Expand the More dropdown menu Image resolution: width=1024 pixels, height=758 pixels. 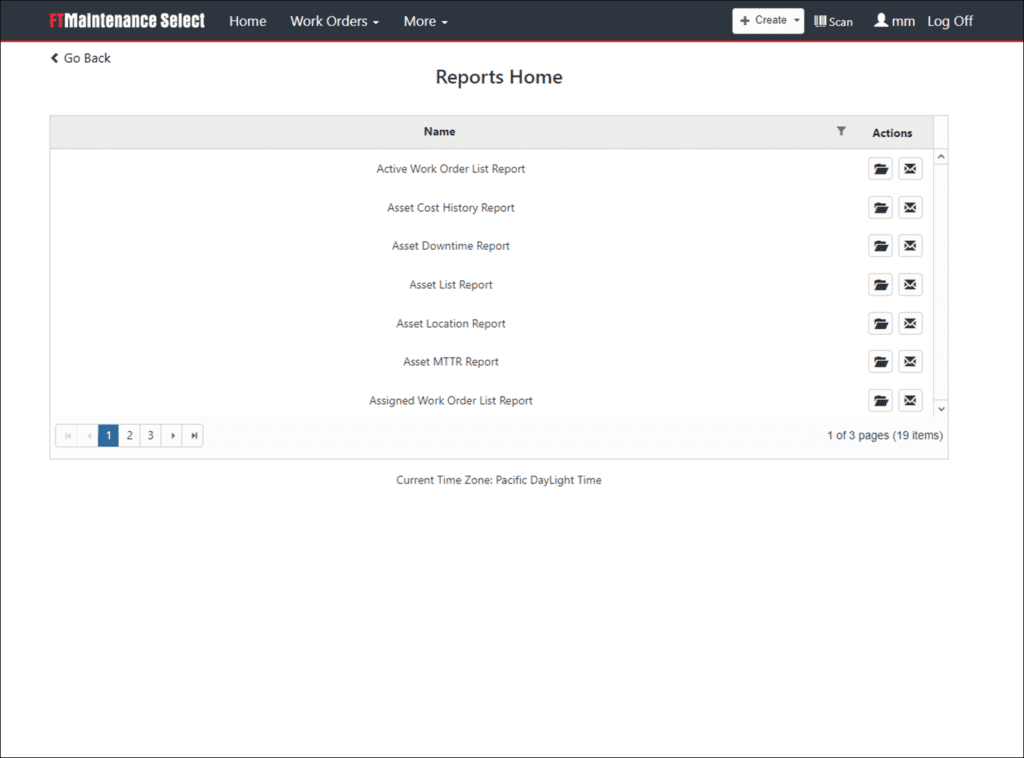[425, 21]
